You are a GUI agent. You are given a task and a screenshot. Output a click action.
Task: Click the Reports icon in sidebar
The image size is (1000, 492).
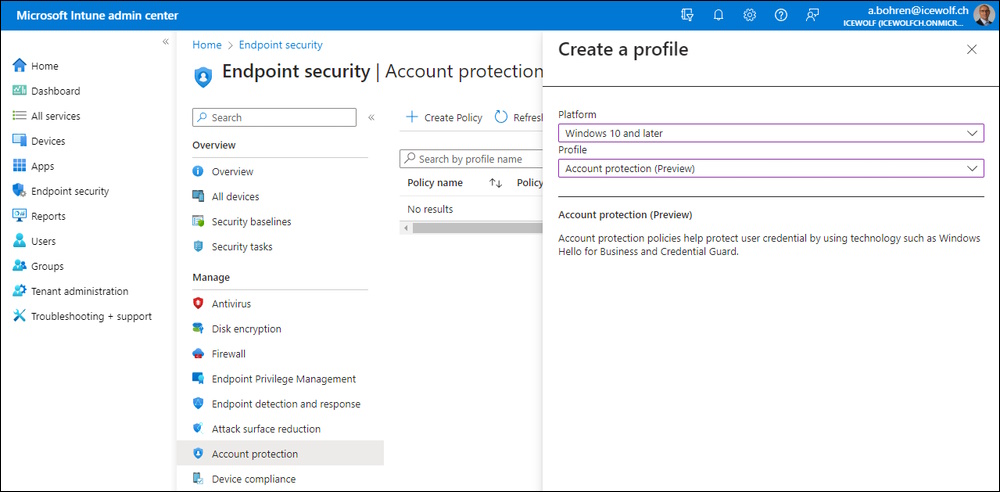[x=20, y=216]
